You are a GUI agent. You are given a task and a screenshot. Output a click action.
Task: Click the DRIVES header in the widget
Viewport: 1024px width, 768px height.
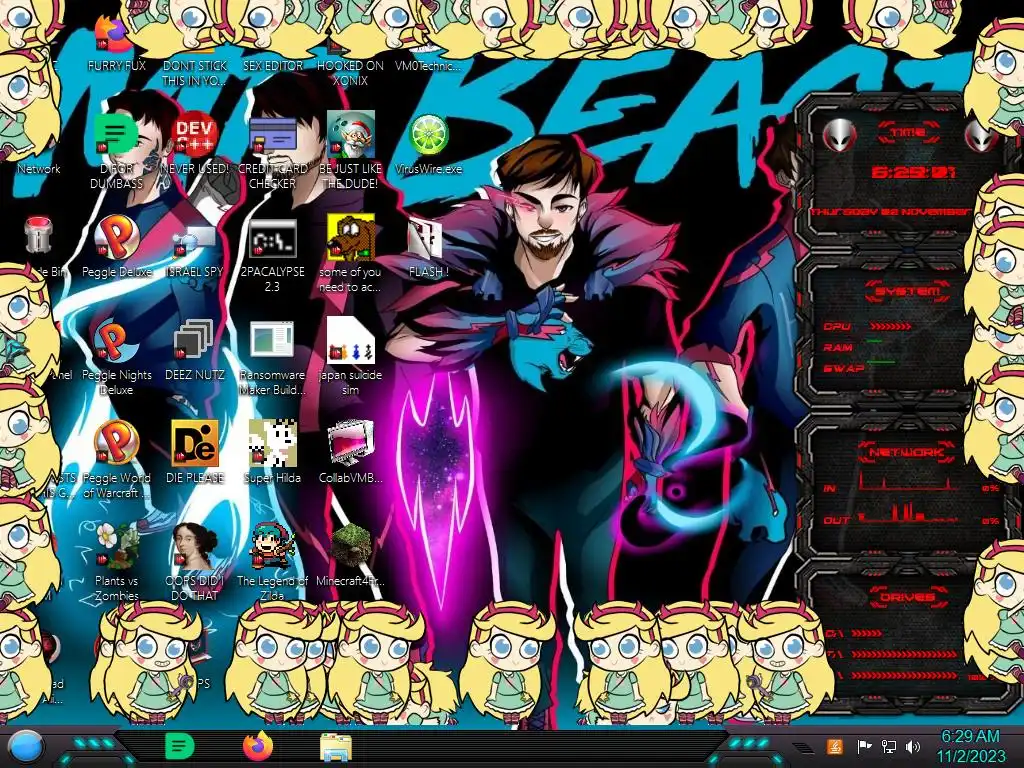[907, 597]
